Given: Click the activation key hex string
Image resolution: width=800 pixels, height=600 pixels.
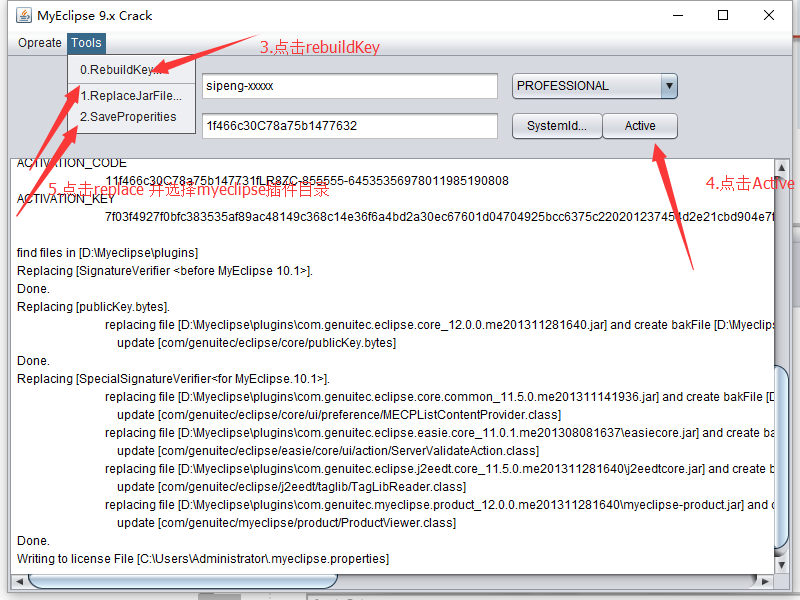Looking at the screenshot, I should tap(439, 217).
